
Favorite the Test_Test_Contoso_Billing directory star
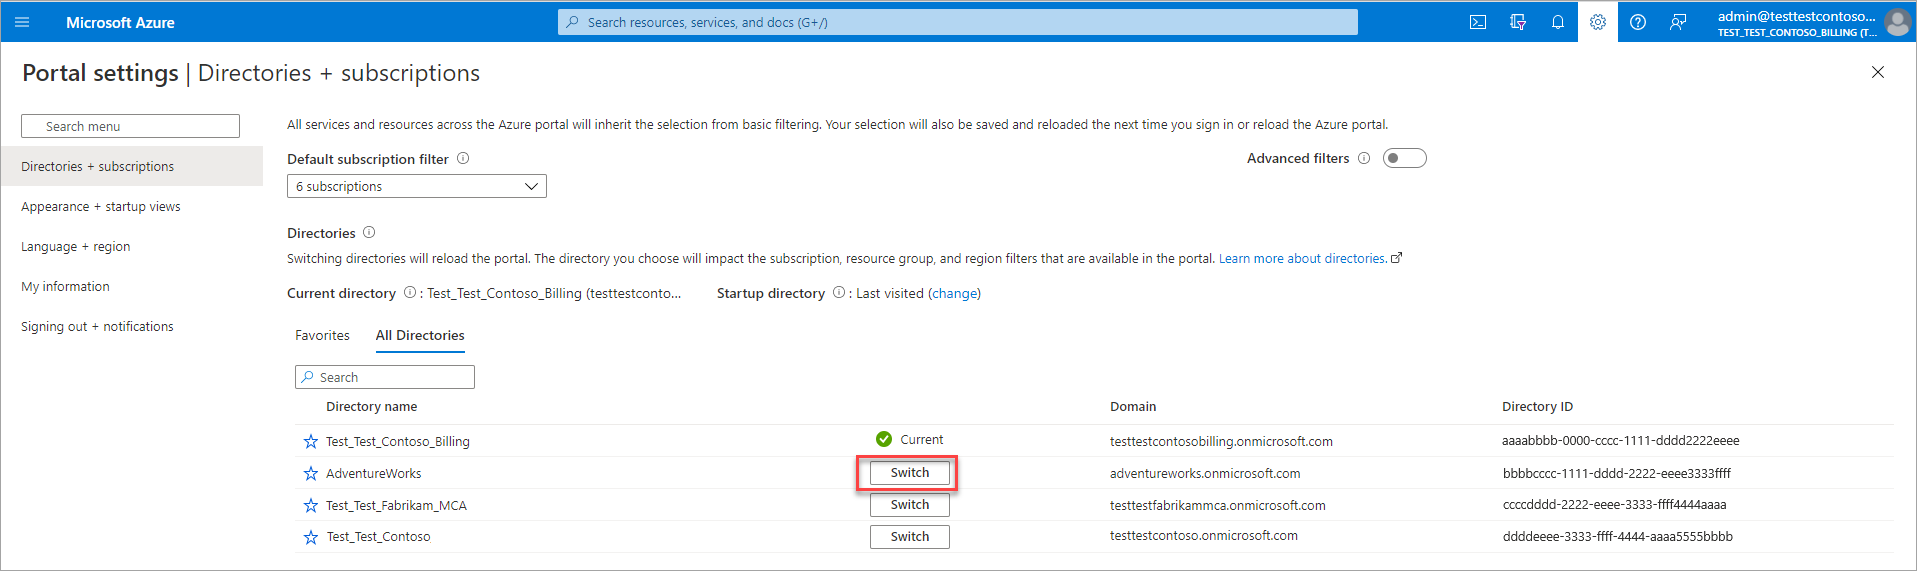[311, 441]
